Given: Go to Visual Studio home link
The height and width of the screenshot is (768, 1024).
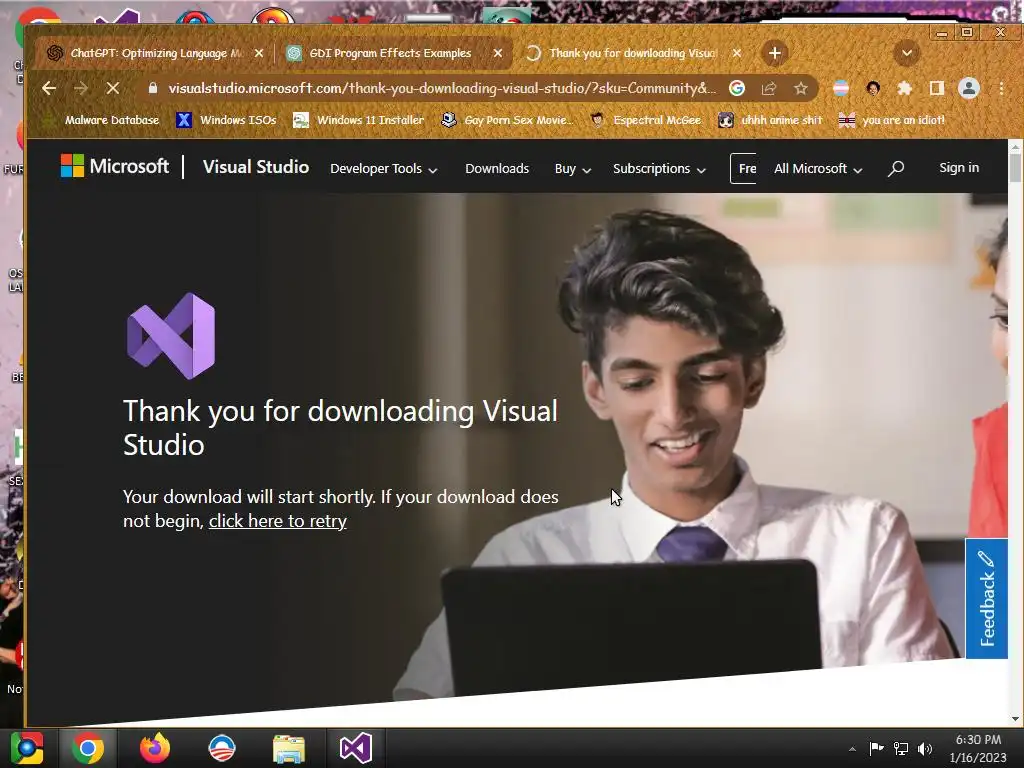Looking at the screenshot, I should (x=256, y=167).
